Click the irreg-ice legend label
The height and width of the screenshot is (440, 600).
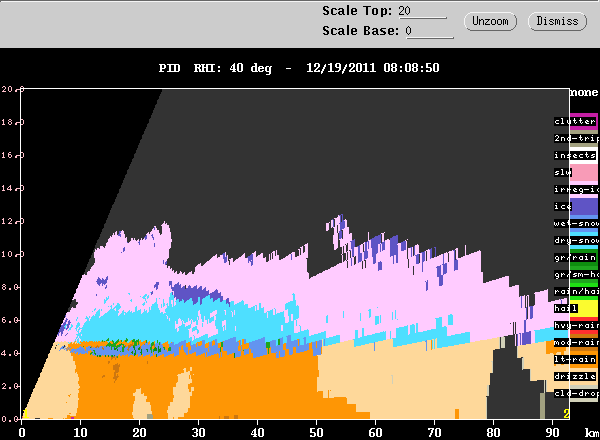[x=576, y=189]
